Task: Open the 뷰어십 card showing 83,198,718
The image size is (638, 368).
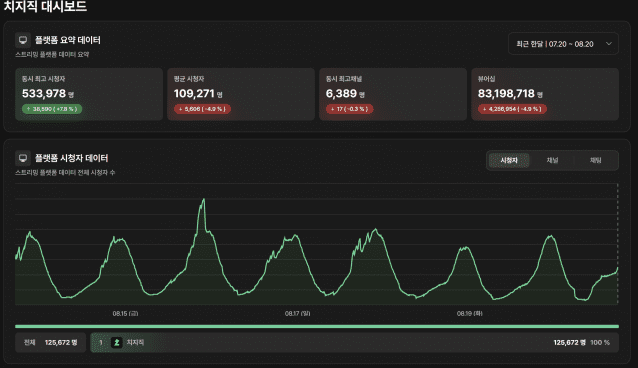Action: click(x=545, y=94)
